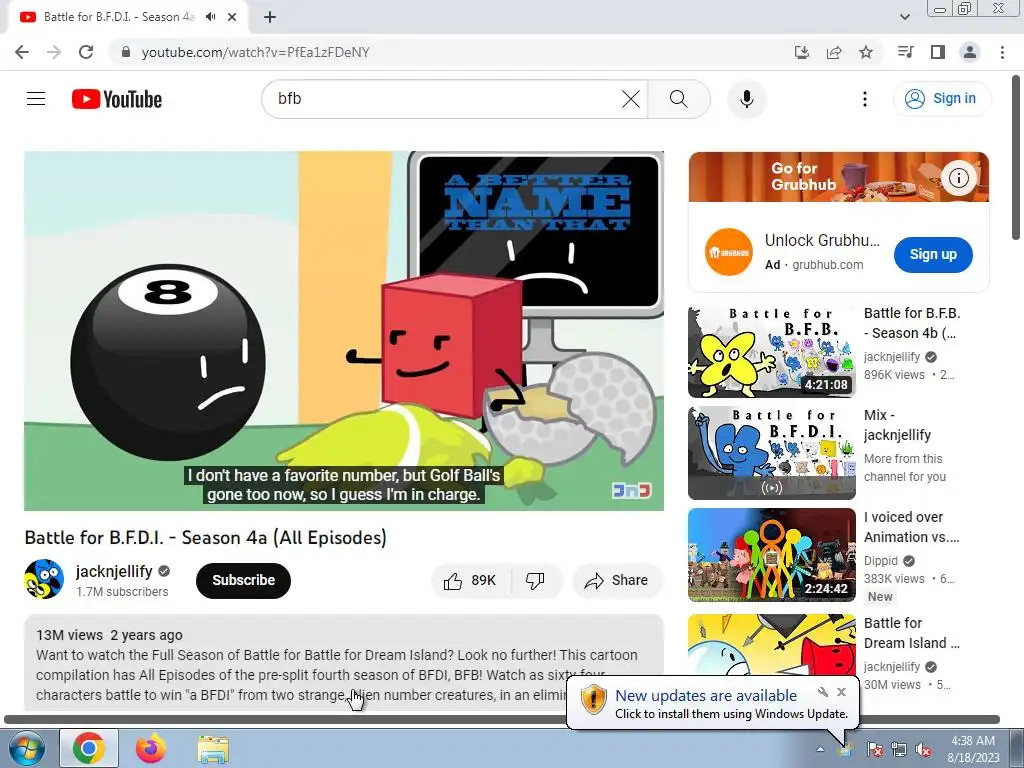
Task: Open the Grubhub logo in ad
Action: tap(728, 252)
